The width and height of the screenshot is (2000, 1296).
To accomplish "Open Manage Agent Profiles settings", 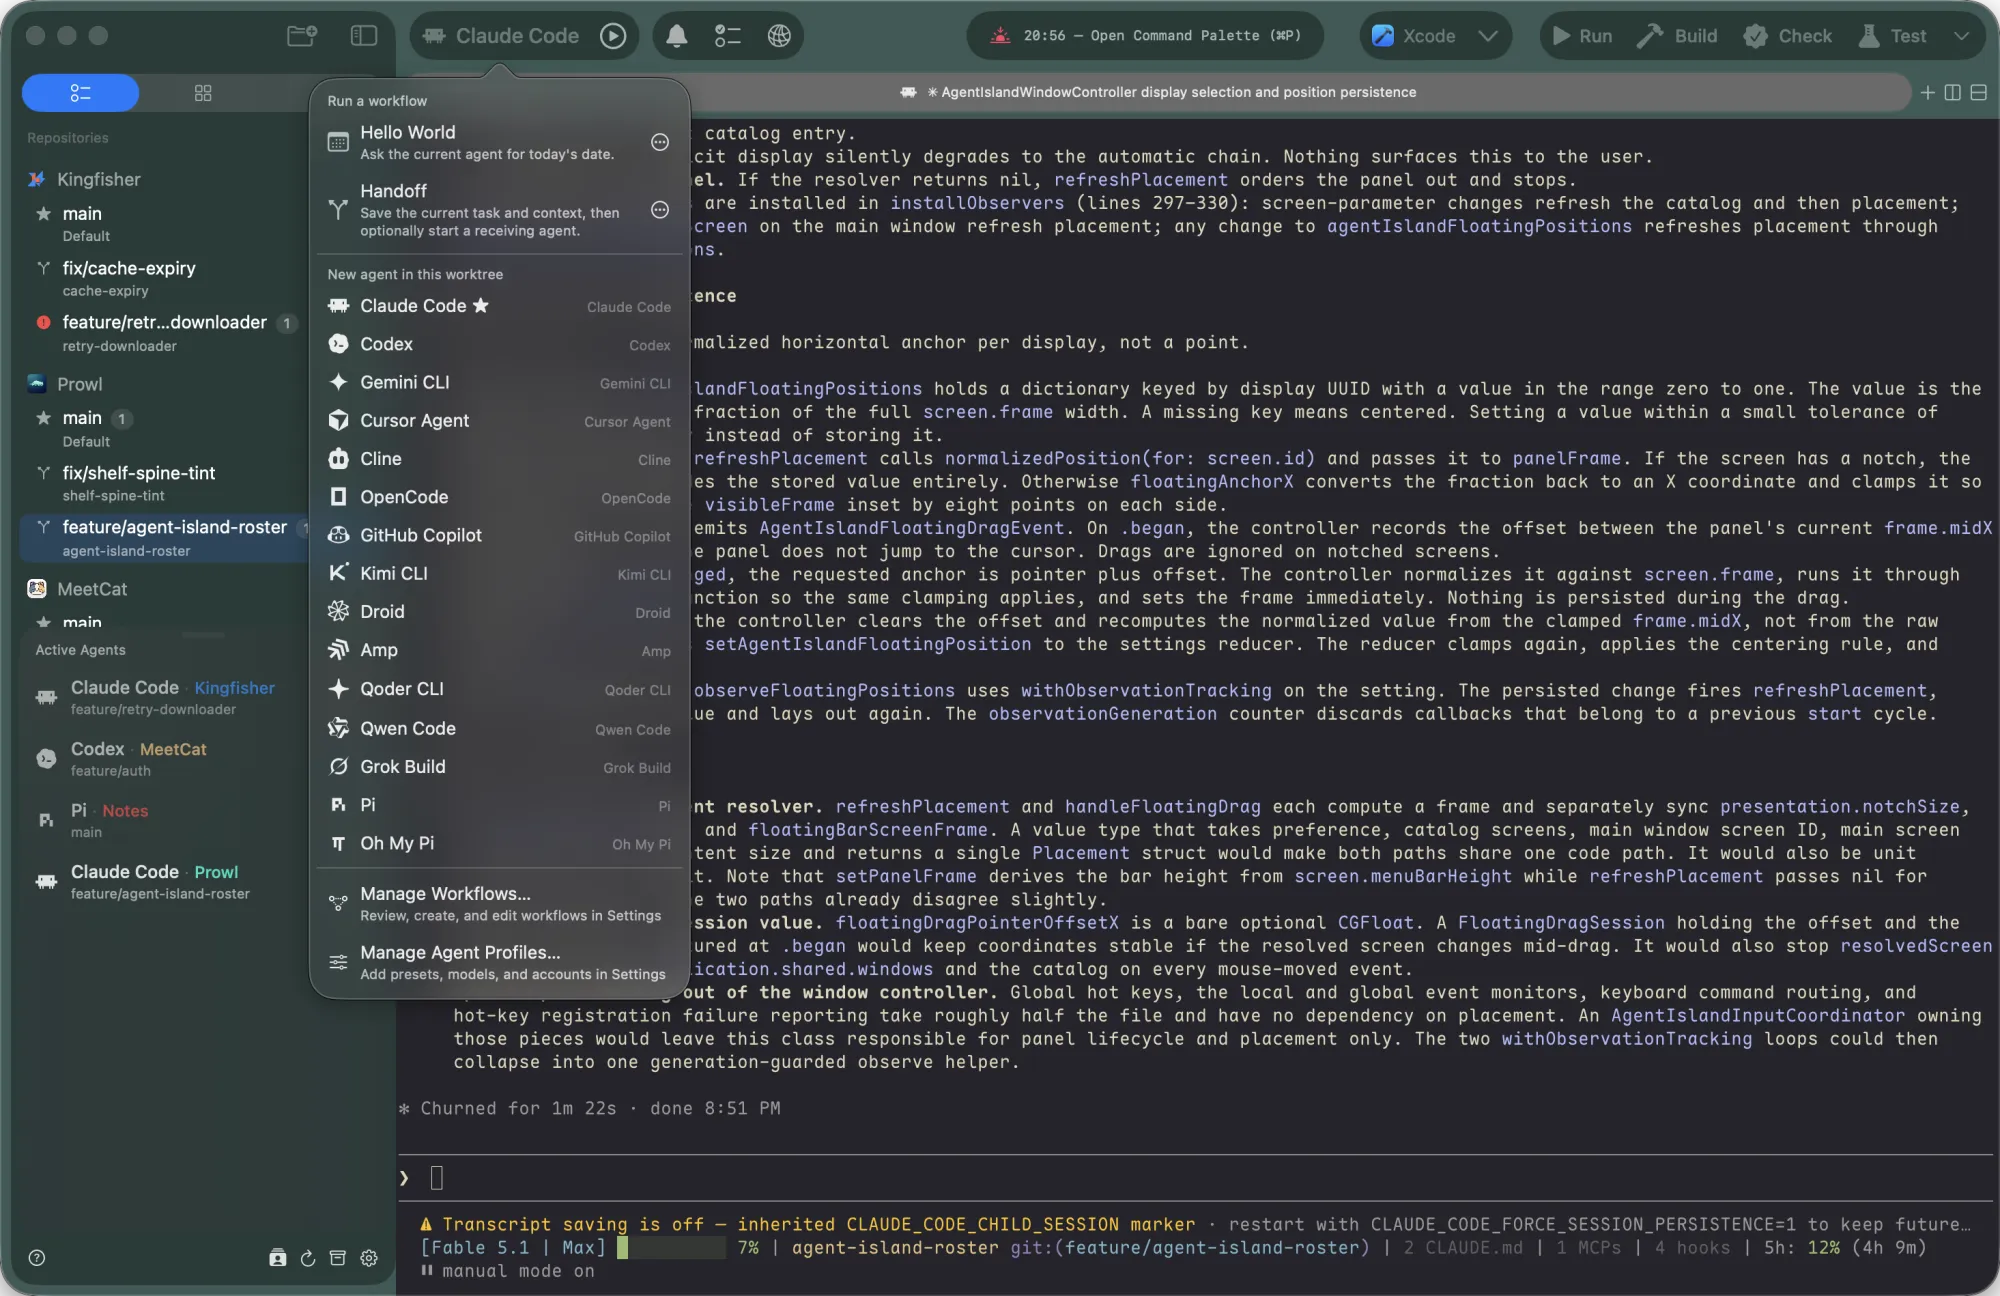I will [499, 962].
